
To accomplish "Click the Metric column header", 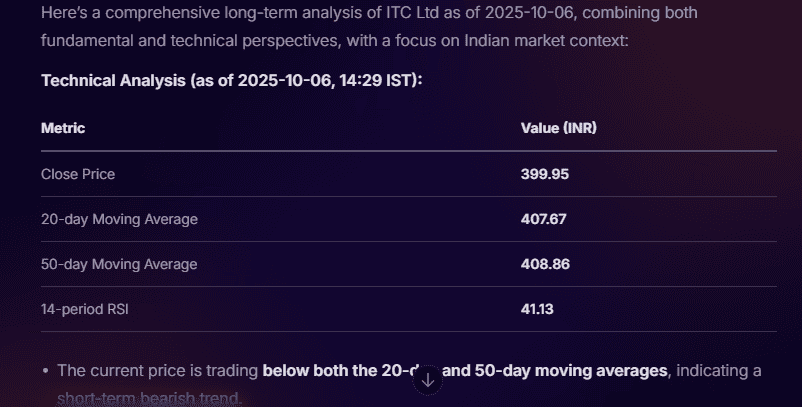I will (x=63, y=129).
